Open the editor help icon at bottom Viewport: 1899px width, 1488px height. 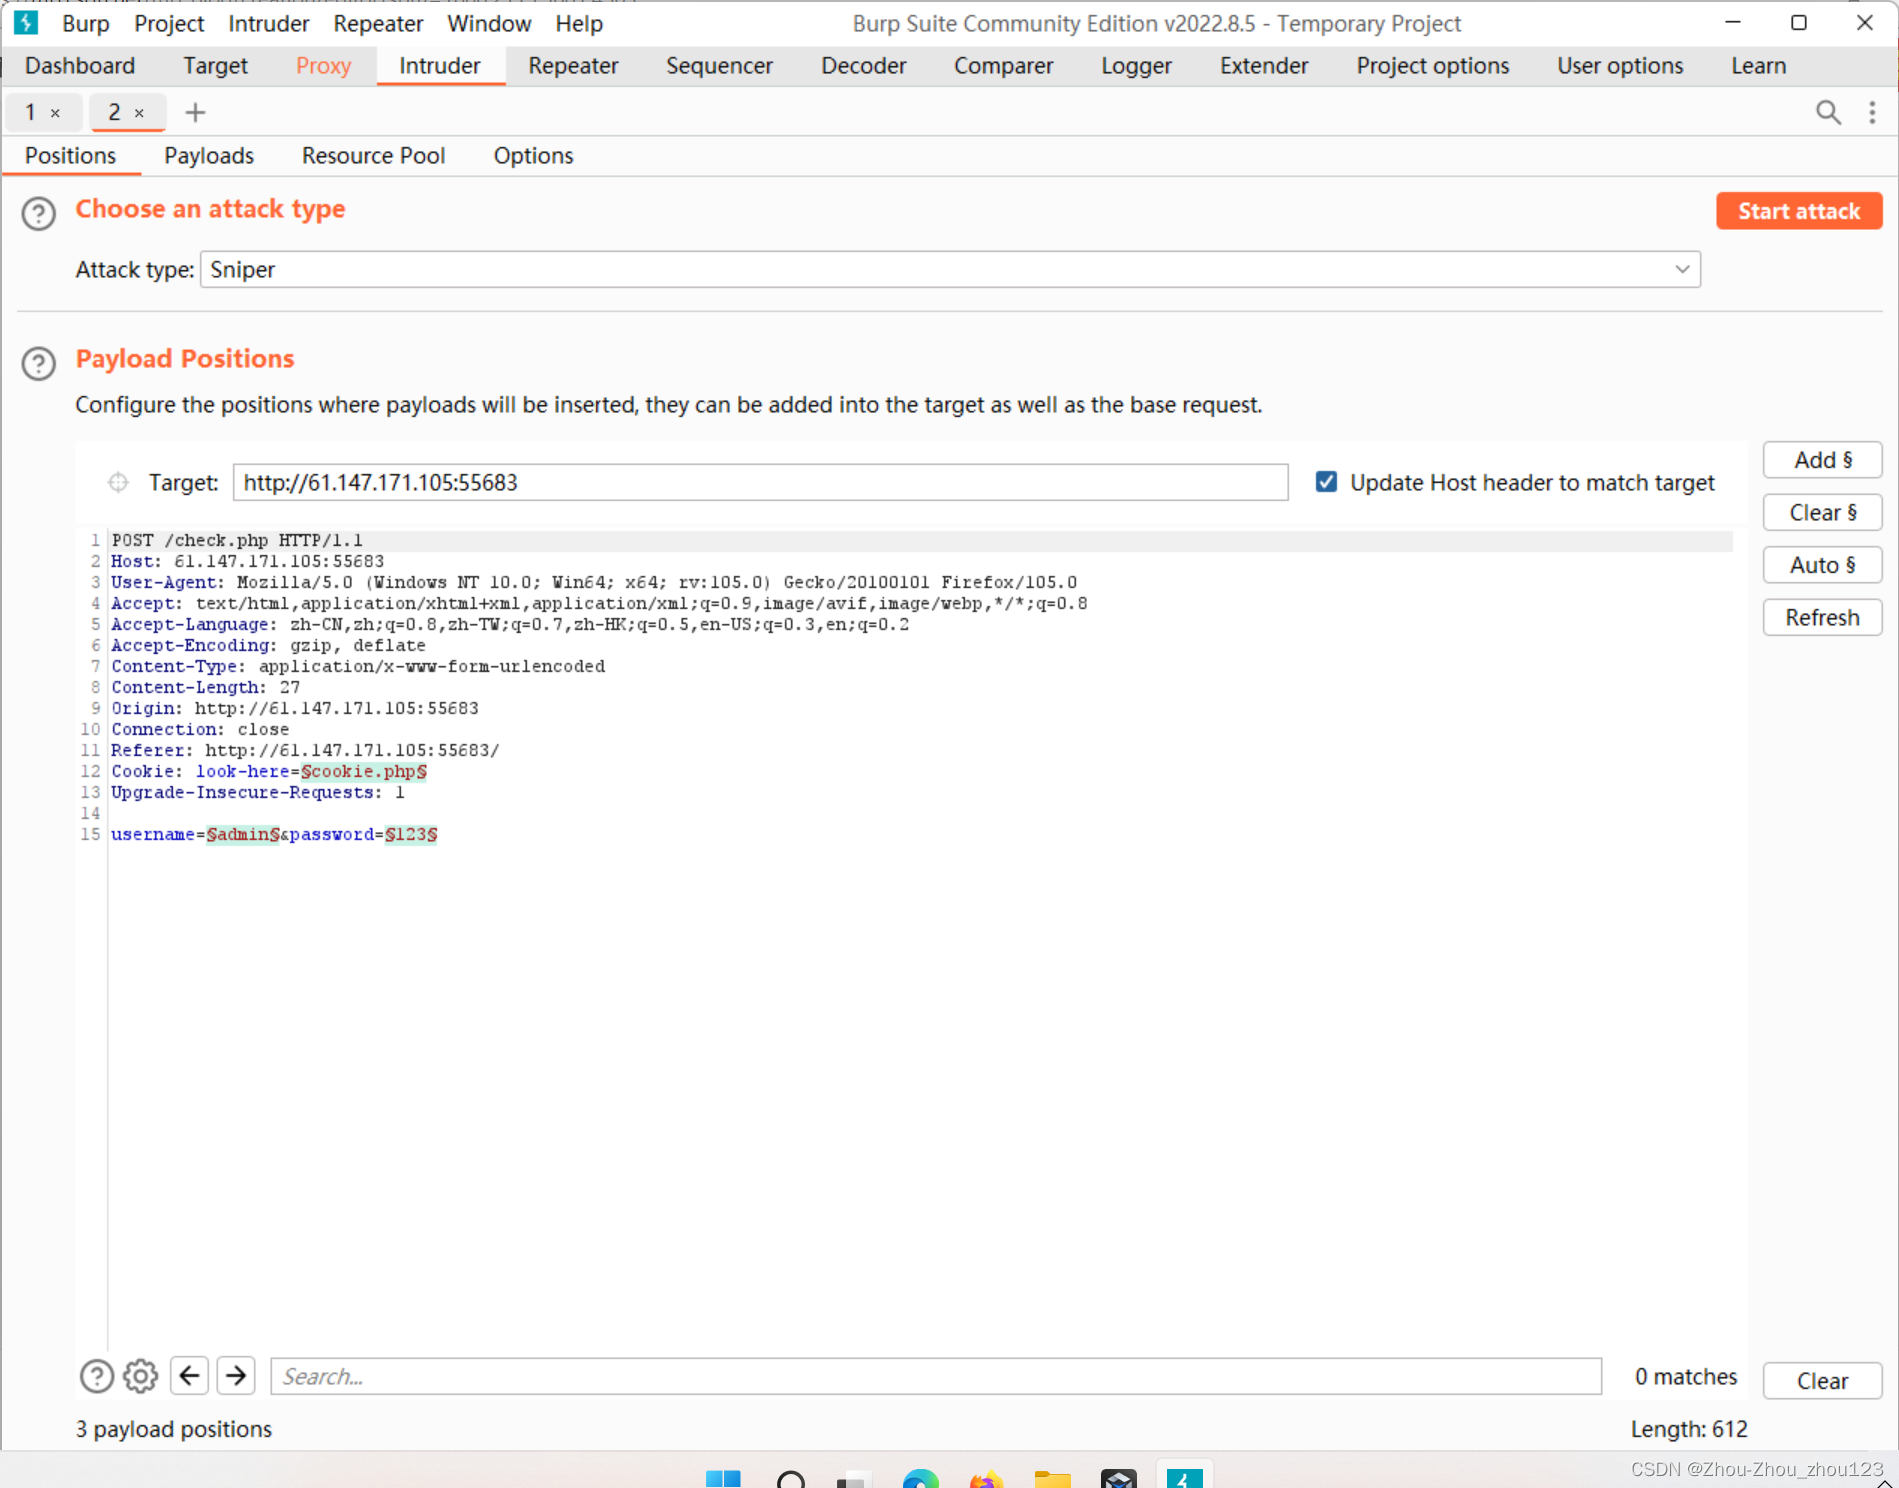tap(96, 1376)
